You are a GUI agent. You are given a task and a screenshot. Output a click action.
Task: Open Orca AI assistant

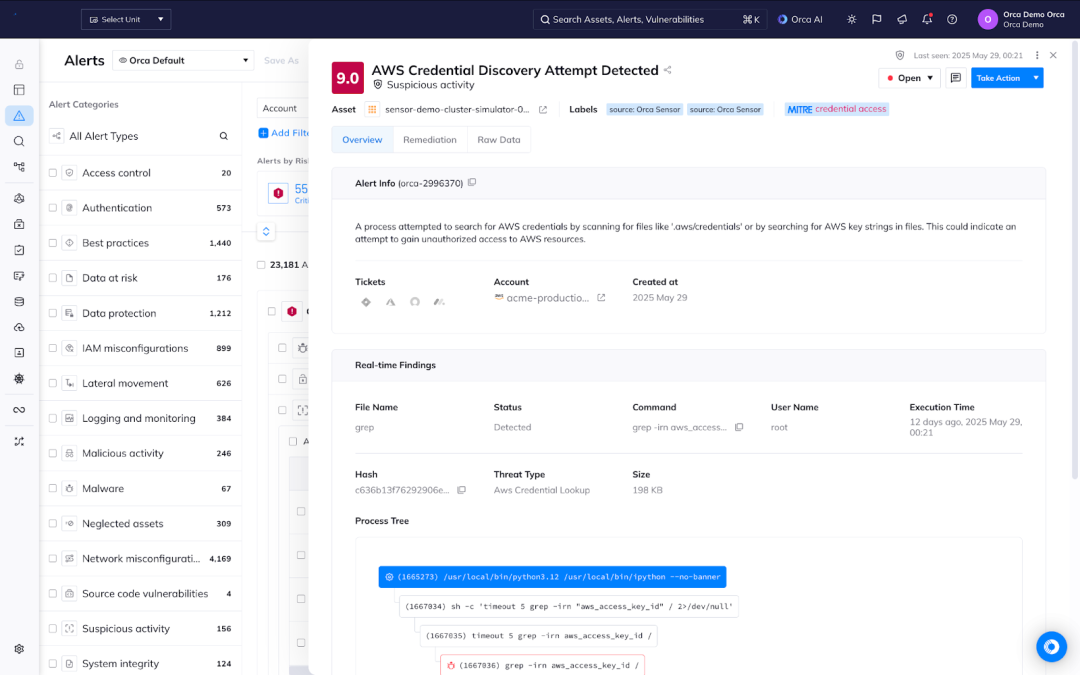(800, 19)
